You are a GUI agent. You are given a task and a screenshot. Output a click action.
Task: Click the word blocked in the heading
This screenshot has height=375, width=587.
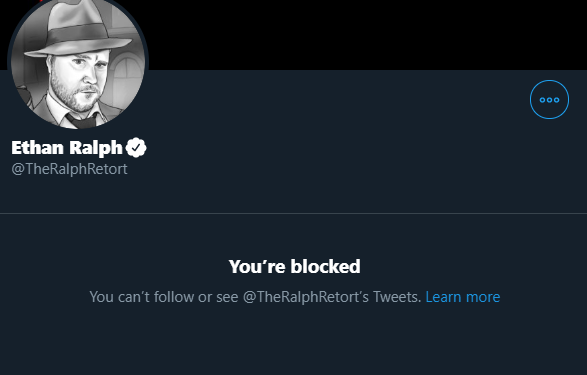tap(325, 266)
